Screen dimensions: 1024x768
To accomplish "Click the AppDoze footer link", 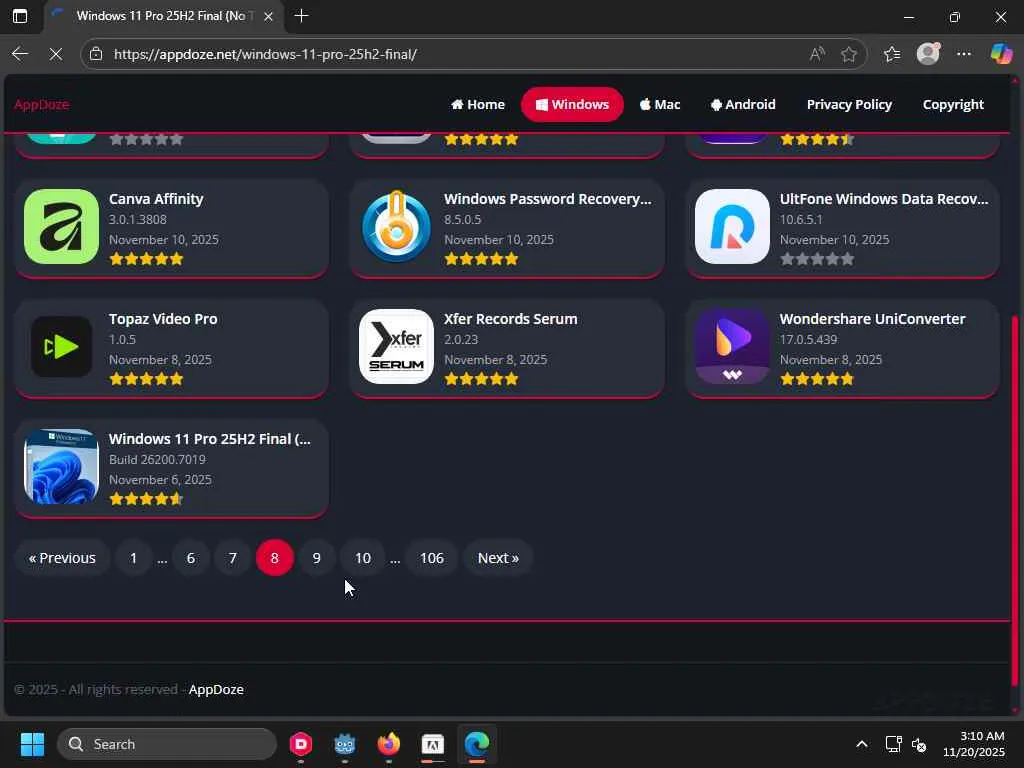I will (216, 690).
